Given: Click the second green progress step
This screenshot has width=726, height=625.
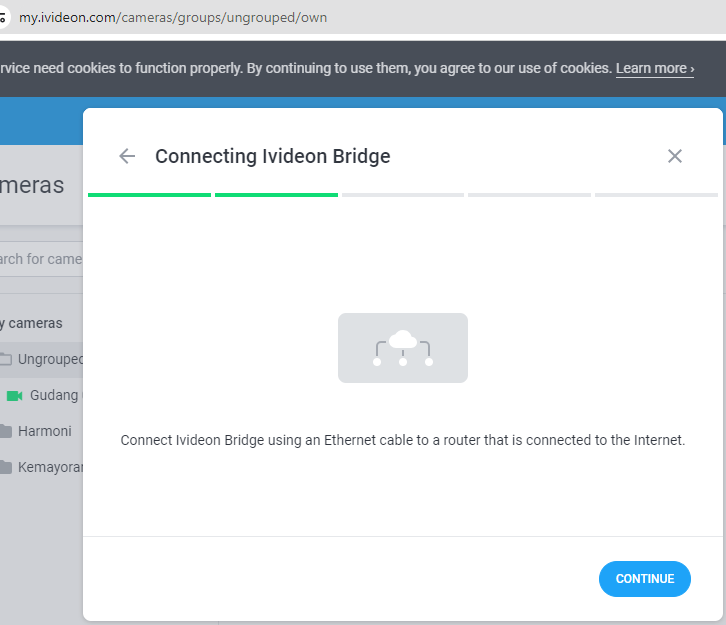Looking at the screenshot, I should click(x=276, y=195).
